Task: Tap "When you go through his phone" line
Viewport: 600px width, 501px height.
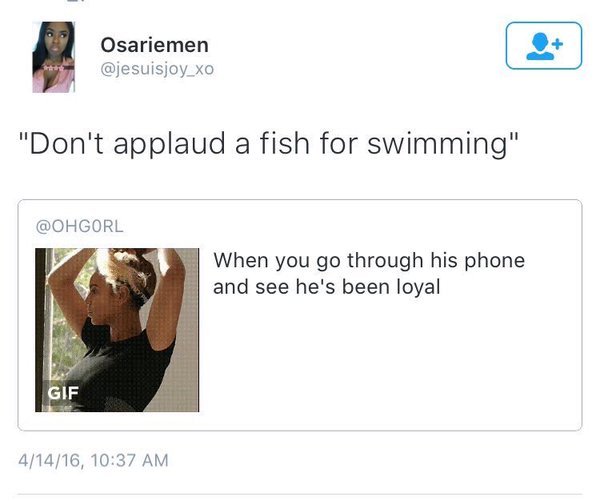Action: pos(369,261)
